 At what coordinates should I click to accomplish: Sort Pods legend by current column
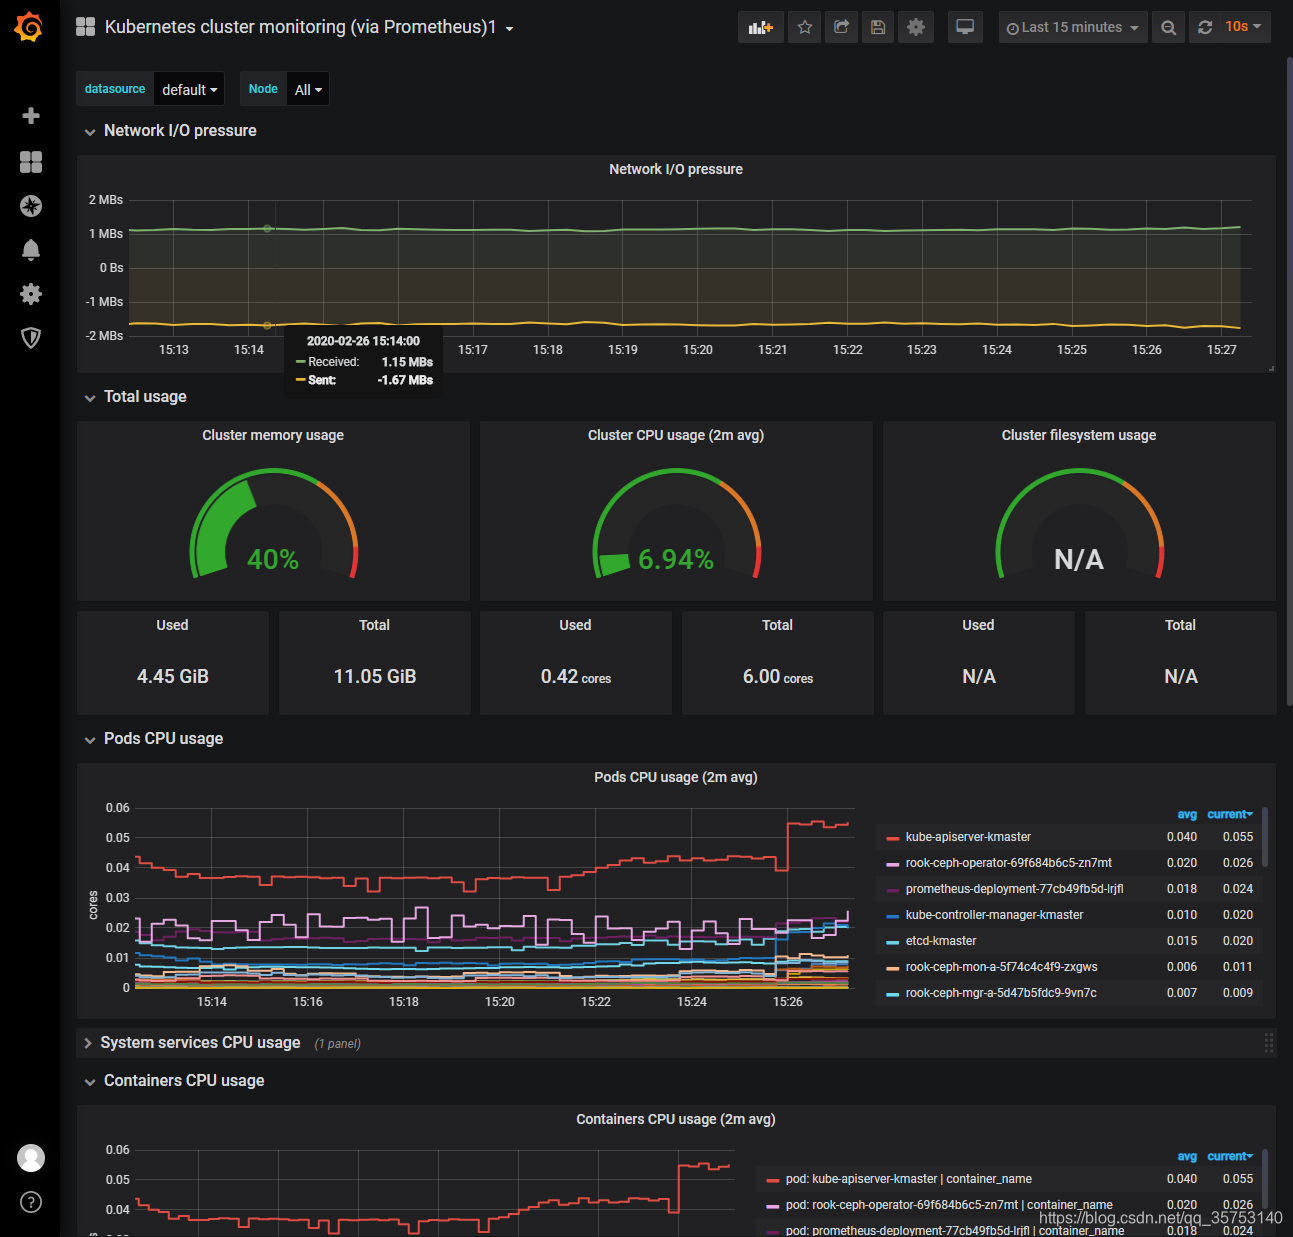pyautogui.click(x=1230, y=814)
